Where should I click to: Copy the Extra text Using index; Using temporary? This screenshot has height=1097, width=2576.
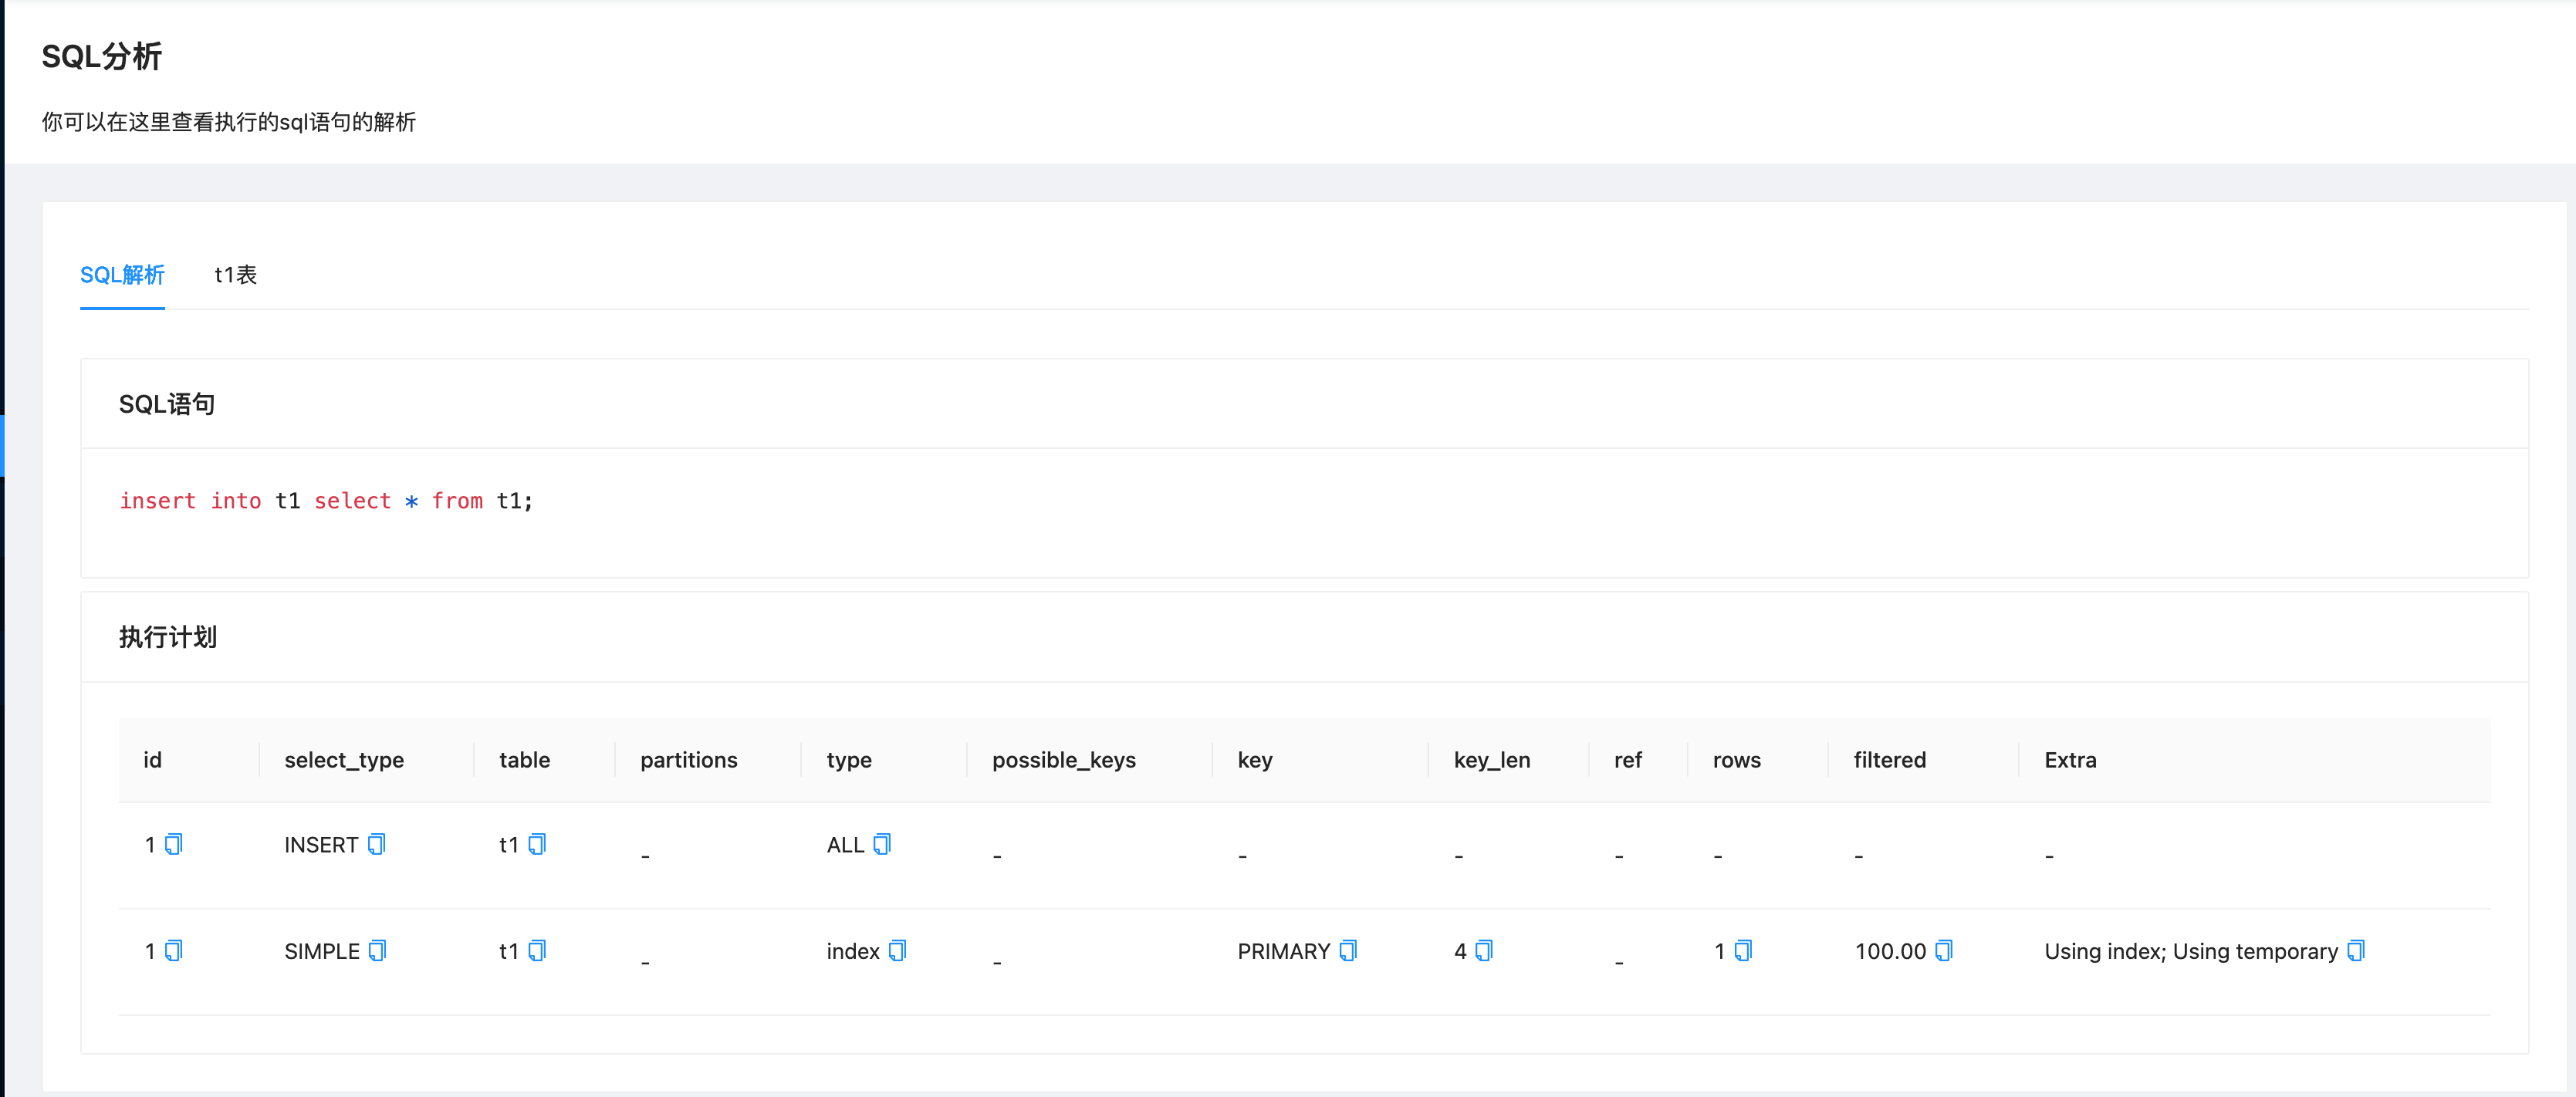(x=2356, y=951)
